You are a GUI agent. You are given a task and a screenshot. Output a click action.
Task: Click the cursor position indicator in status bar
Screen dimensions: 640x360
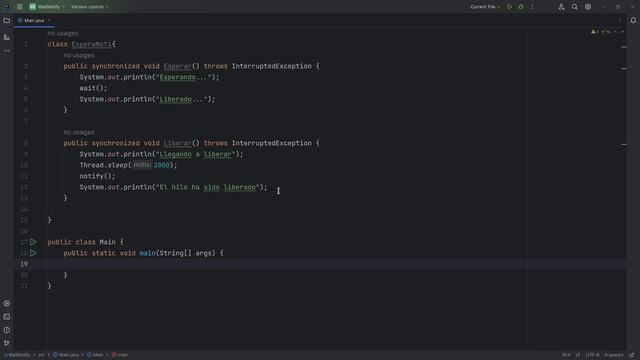point(566,355)
